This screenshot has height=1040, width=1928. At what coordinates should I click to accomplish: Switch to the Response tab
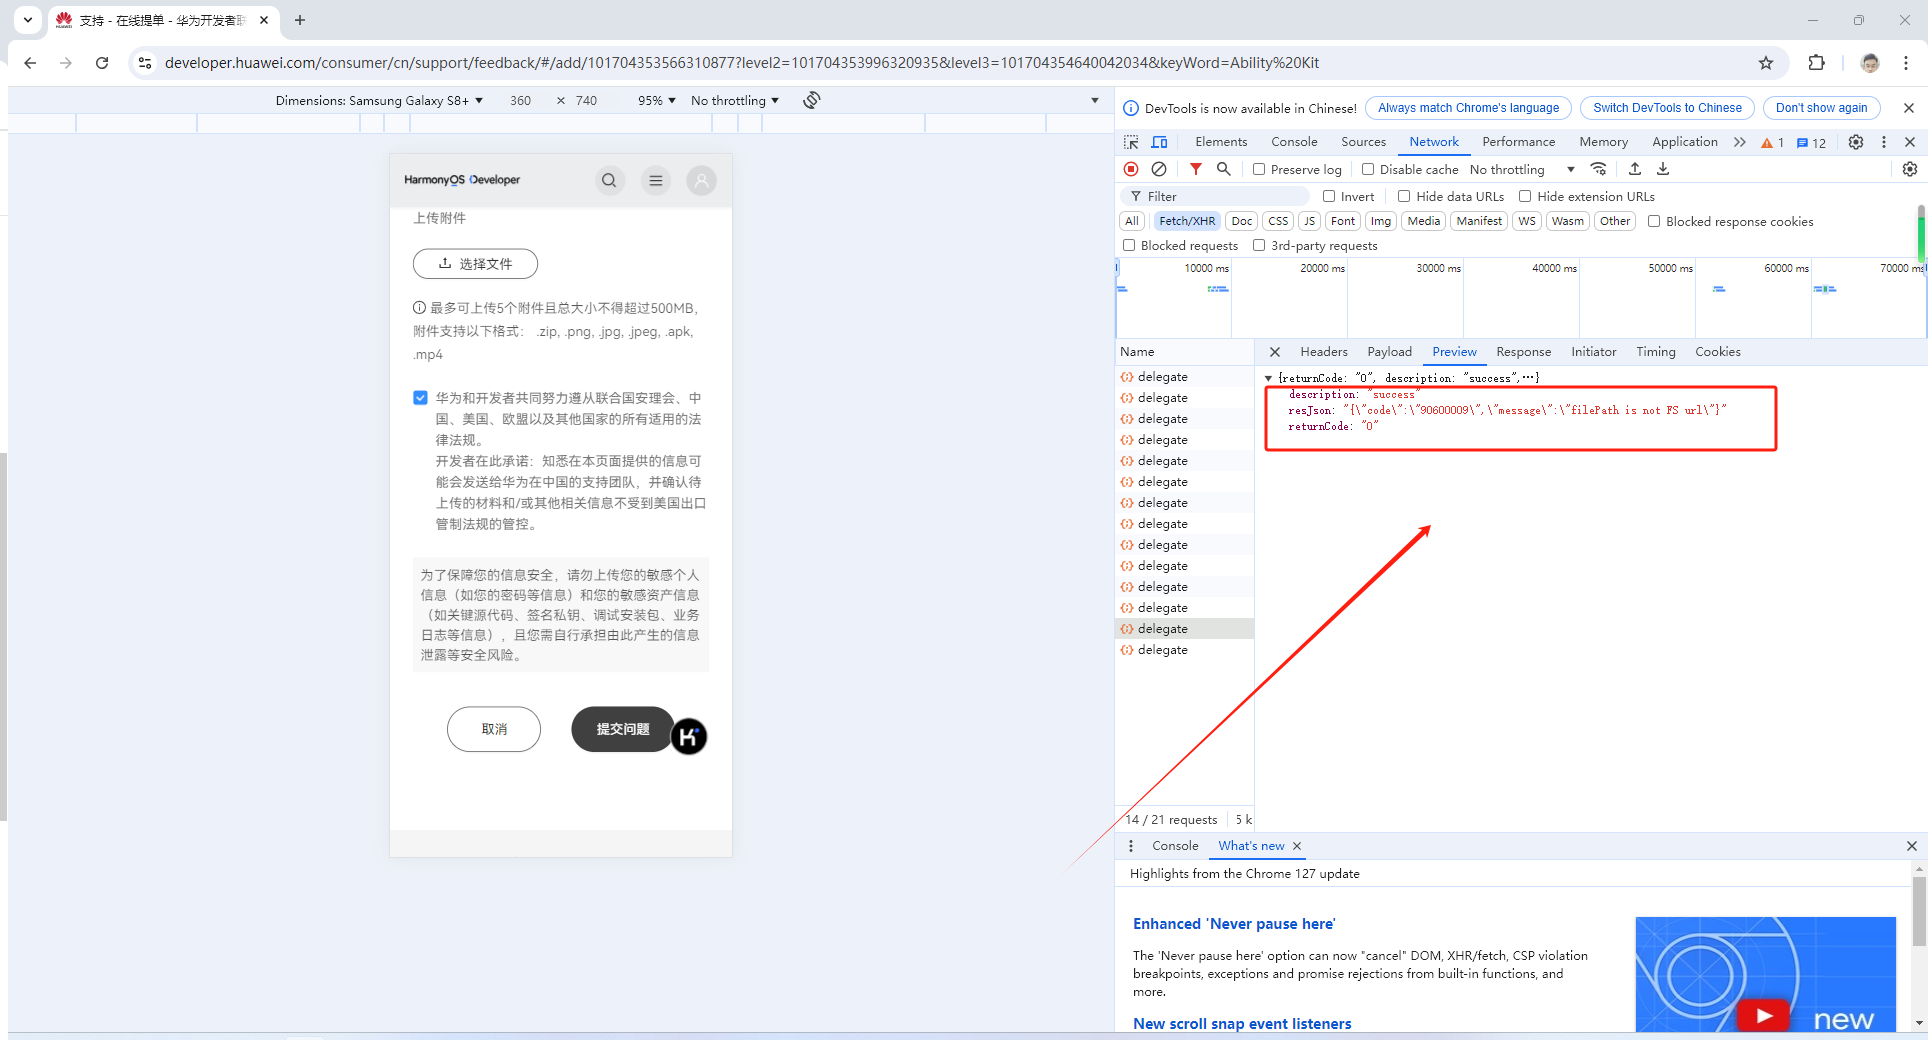[1523, 352]
